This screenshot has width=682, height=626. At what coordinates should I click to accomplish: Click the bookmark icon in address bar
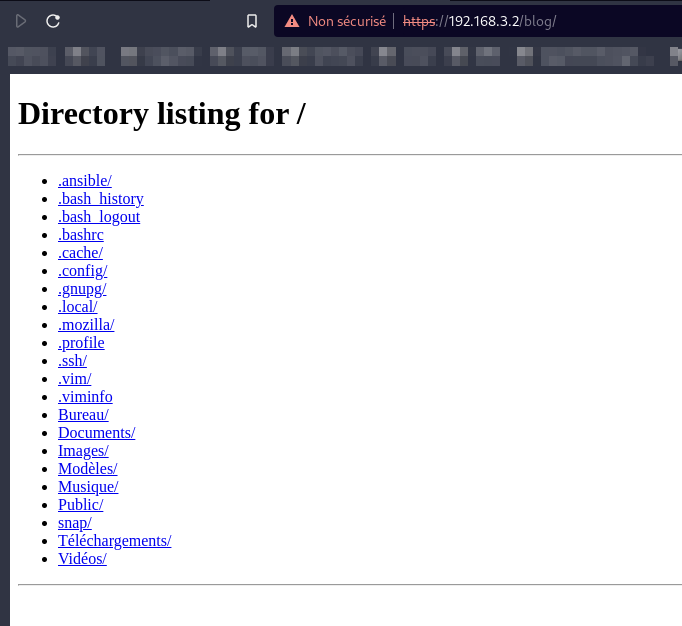click(x=252, y=21)
